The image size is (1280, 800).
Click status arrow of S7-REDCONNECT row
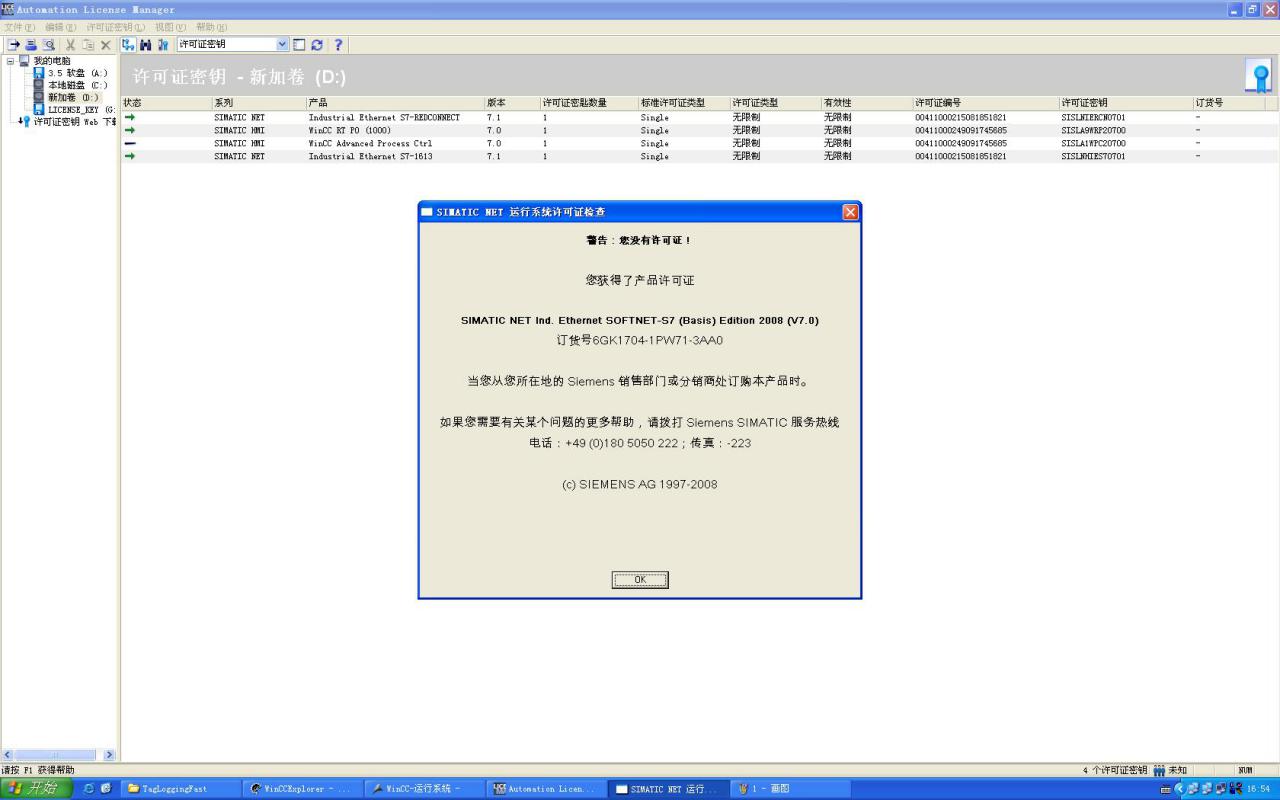pos(130,117)
